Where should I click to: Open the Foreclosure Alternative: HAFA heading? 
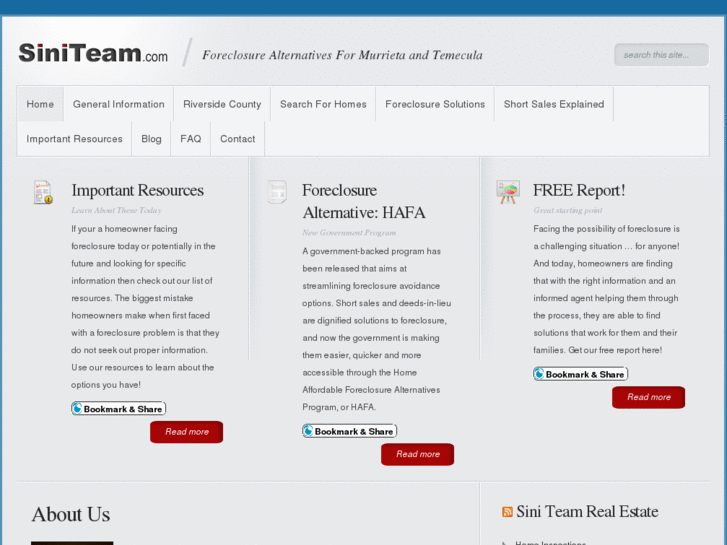(x=364, y=201)
